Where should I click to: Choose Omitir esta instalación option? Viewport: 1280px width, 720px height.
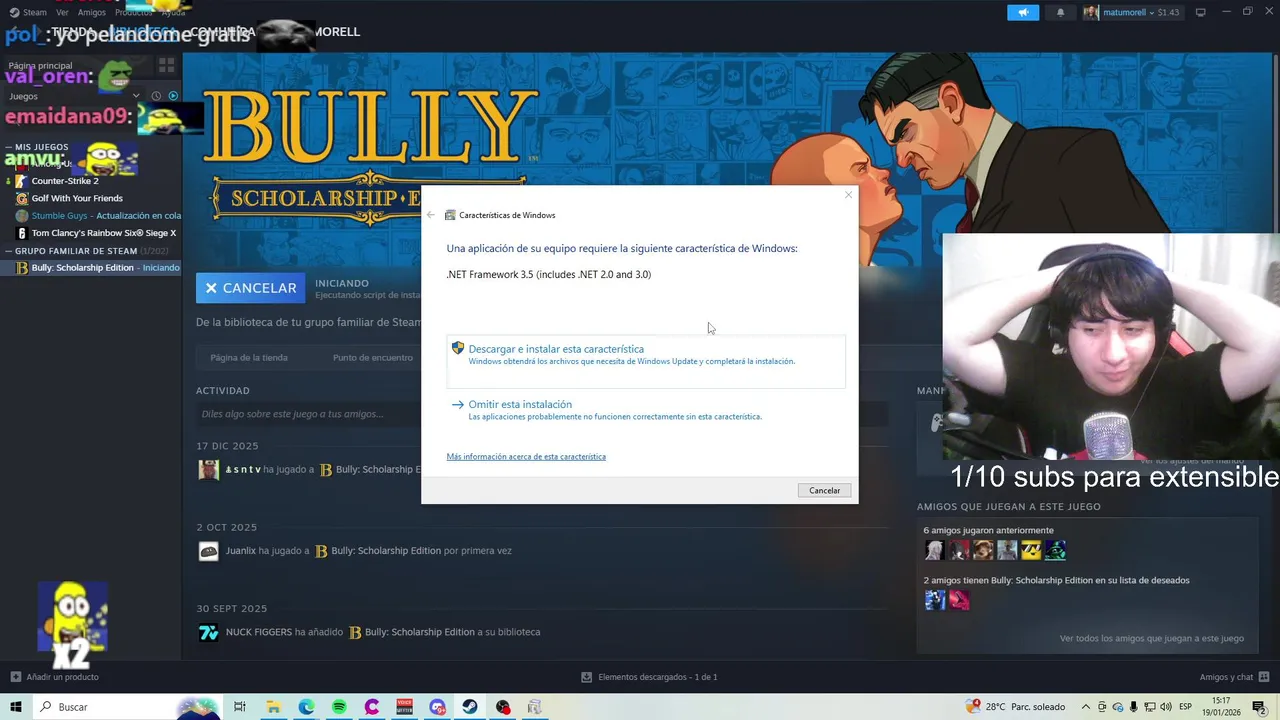coord(646,410)
